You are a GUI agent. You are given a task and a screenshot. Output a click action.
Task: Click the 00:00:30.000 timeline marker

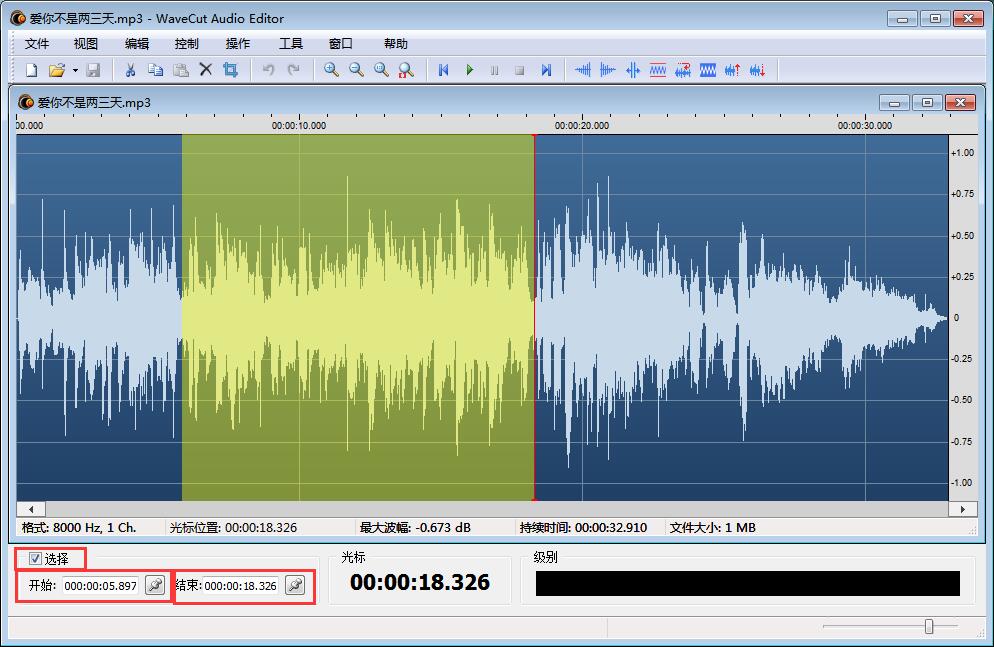[x=865, y=125]
